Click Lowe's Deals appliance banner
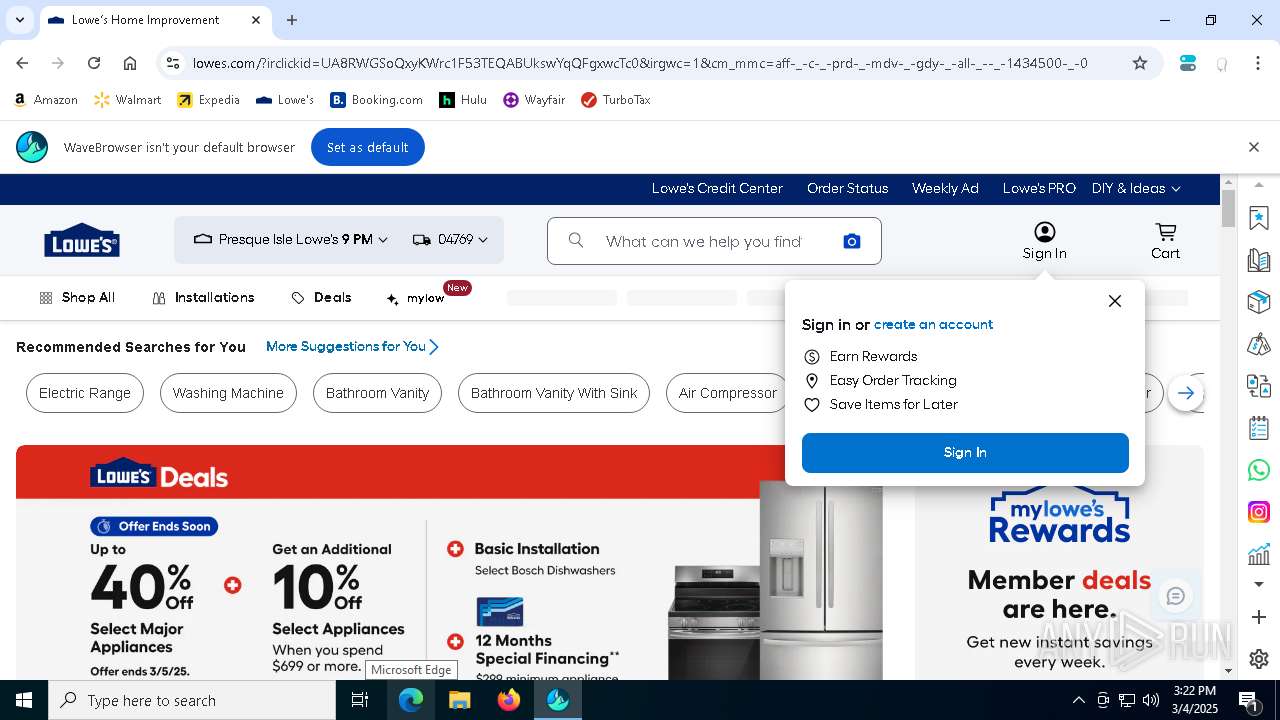This screenshot has width=1280, height=720. point(450,562)
